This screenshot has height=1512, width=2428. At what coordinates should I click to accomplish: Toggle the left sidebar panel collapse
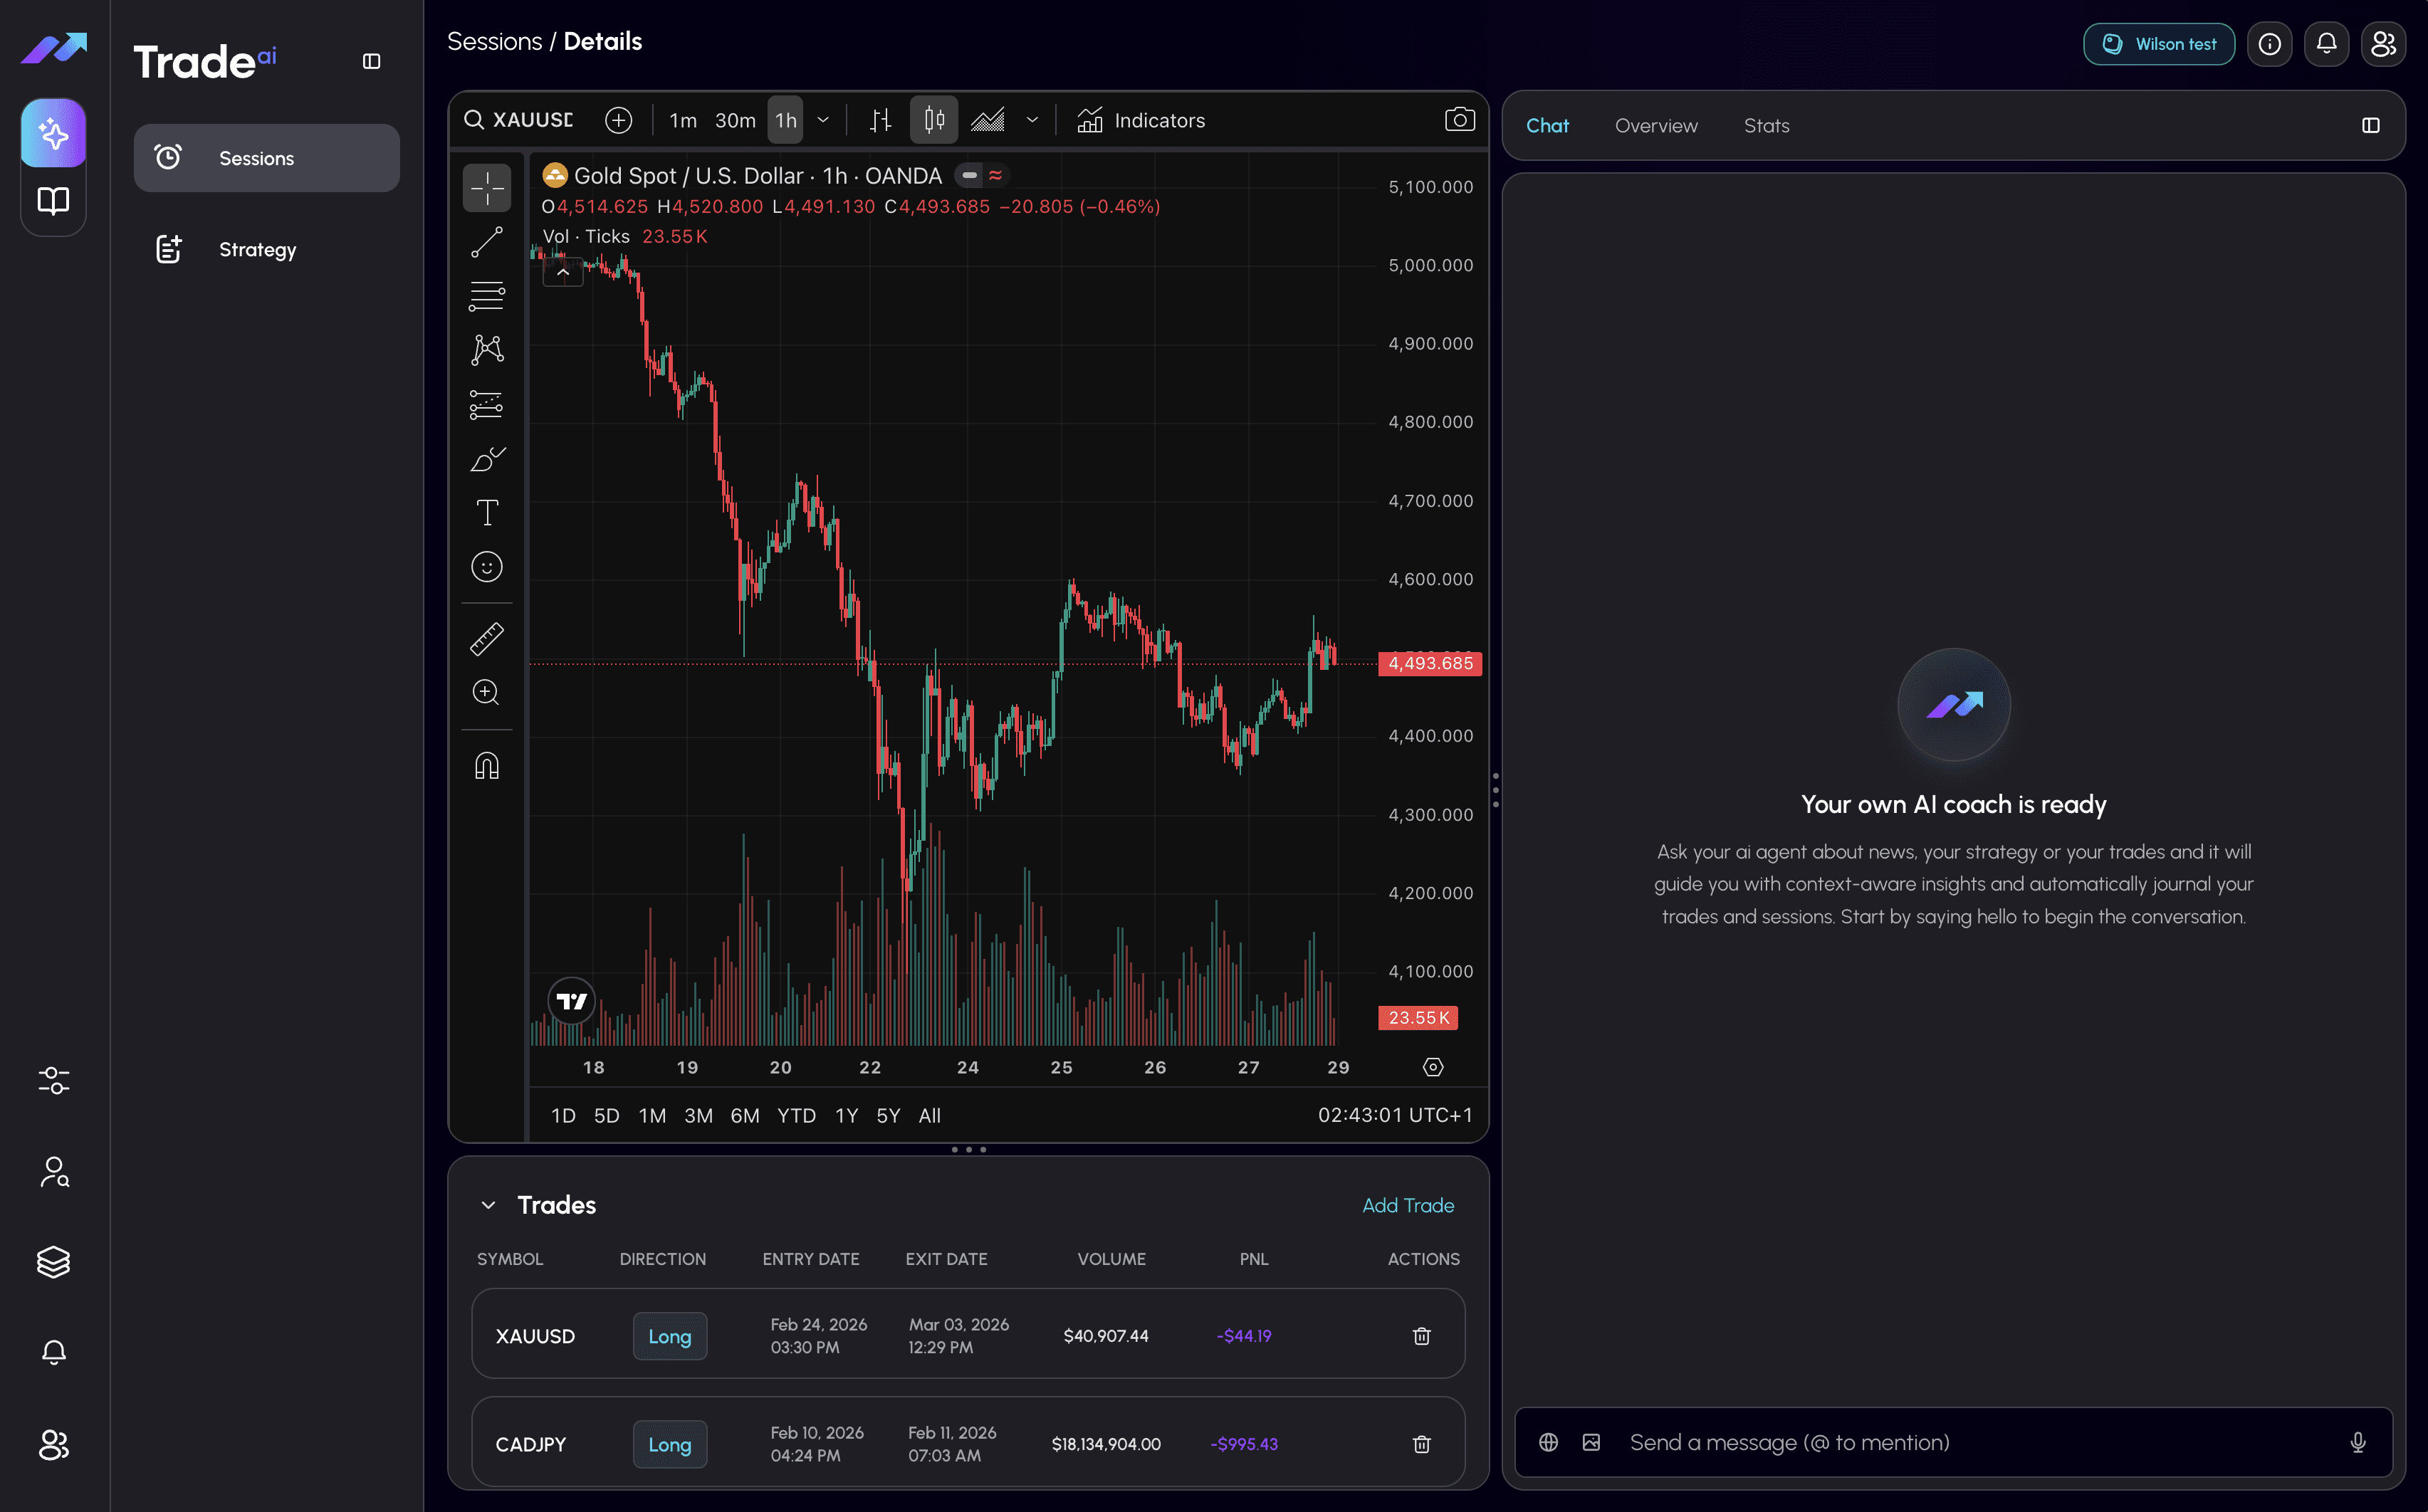tap(371, 61)
